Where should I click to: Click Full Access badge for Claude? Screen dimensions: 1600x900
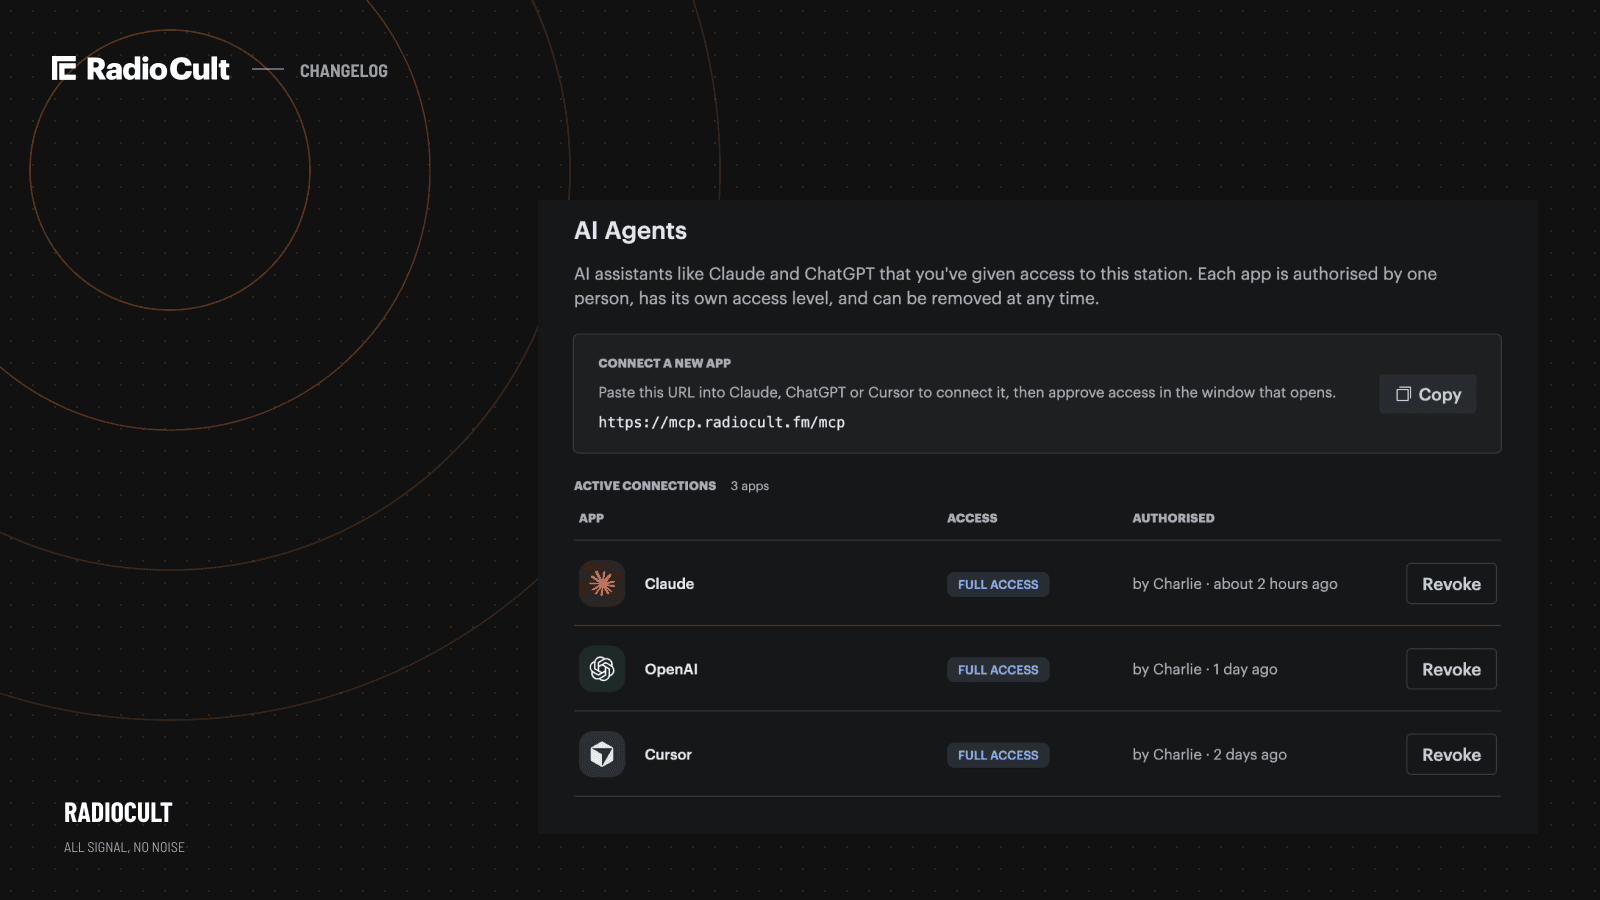pos(998,584)
